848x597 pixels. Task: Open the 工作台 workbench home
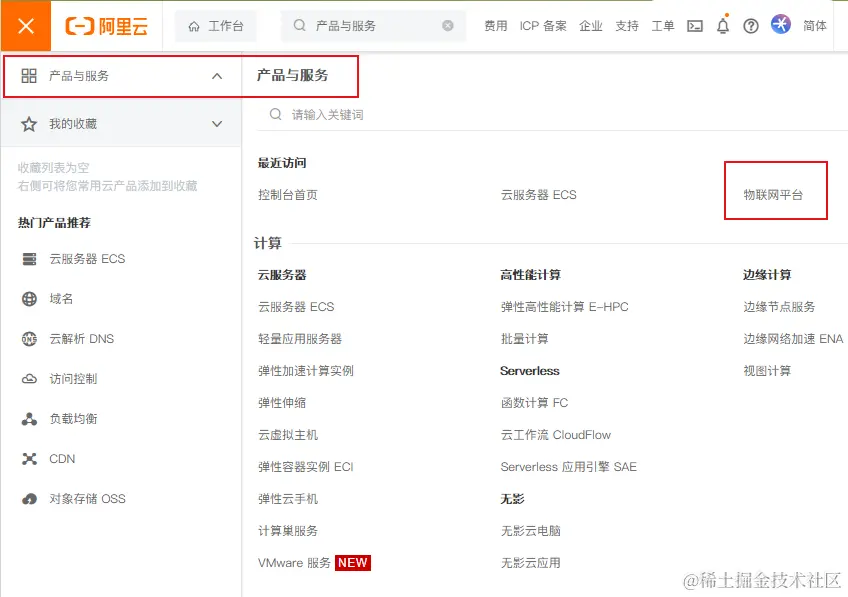pos(216,25)
